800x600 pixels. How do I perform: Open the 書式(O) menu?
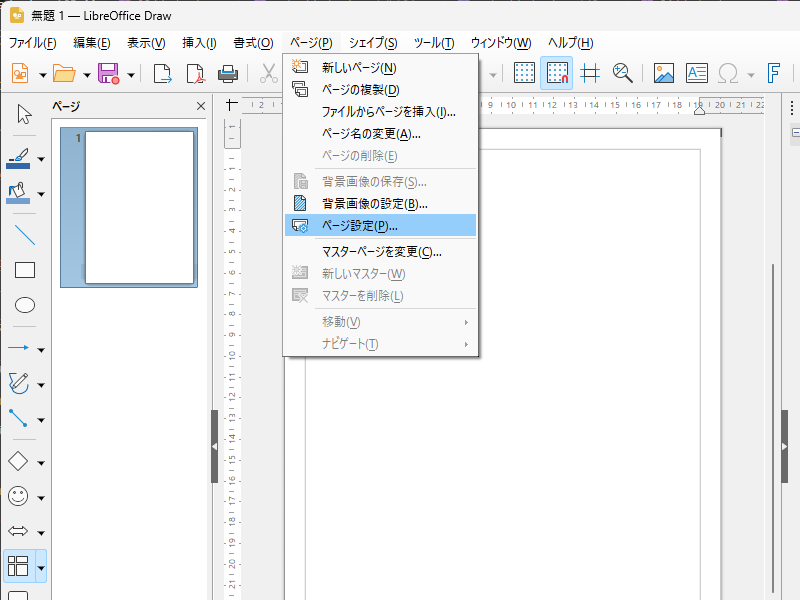(x=254, y=43)
